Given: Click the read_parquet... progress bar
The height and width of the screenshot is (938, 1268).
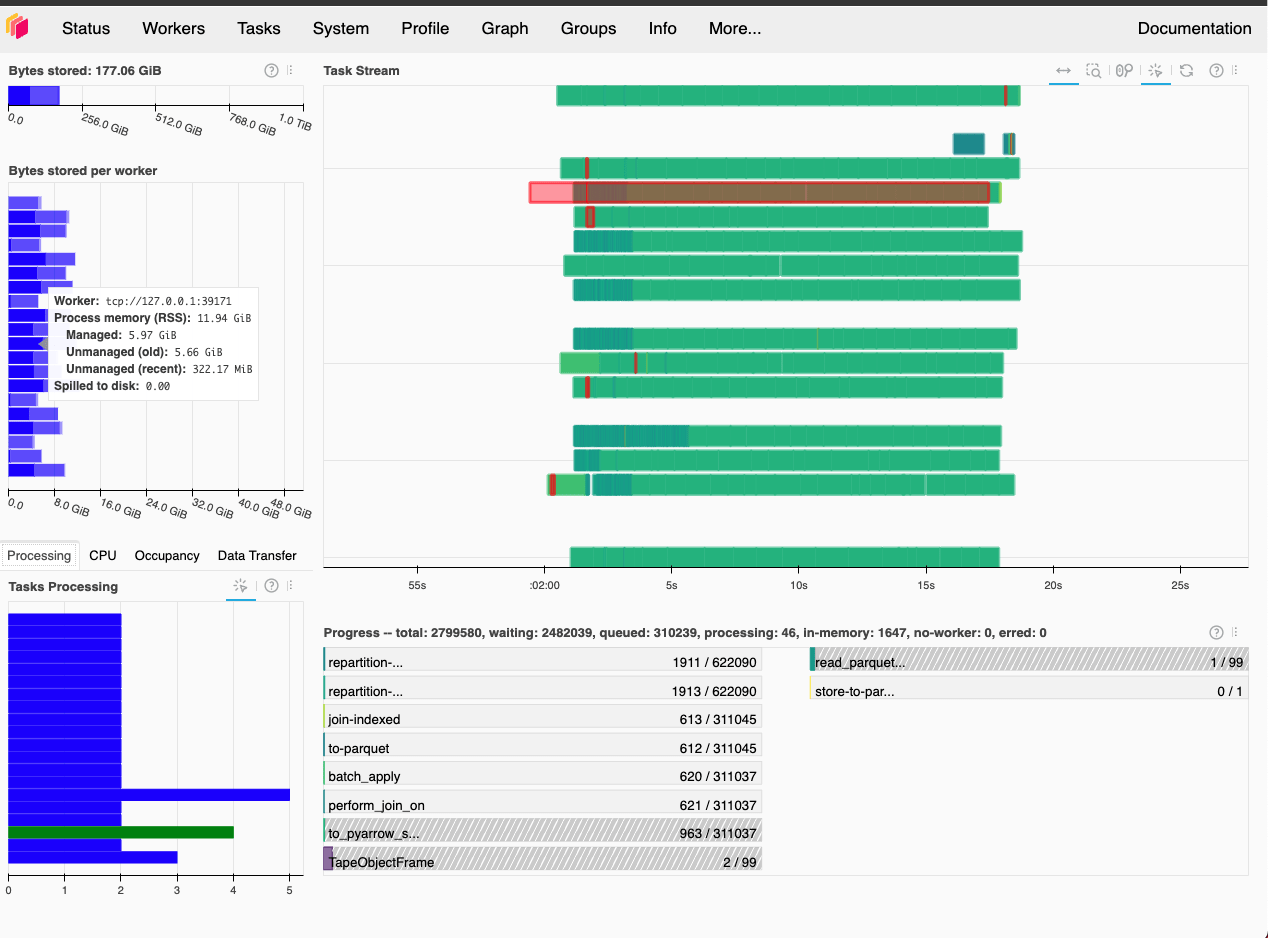Looking at the screenshot, I should click(x=1029, y=662).
